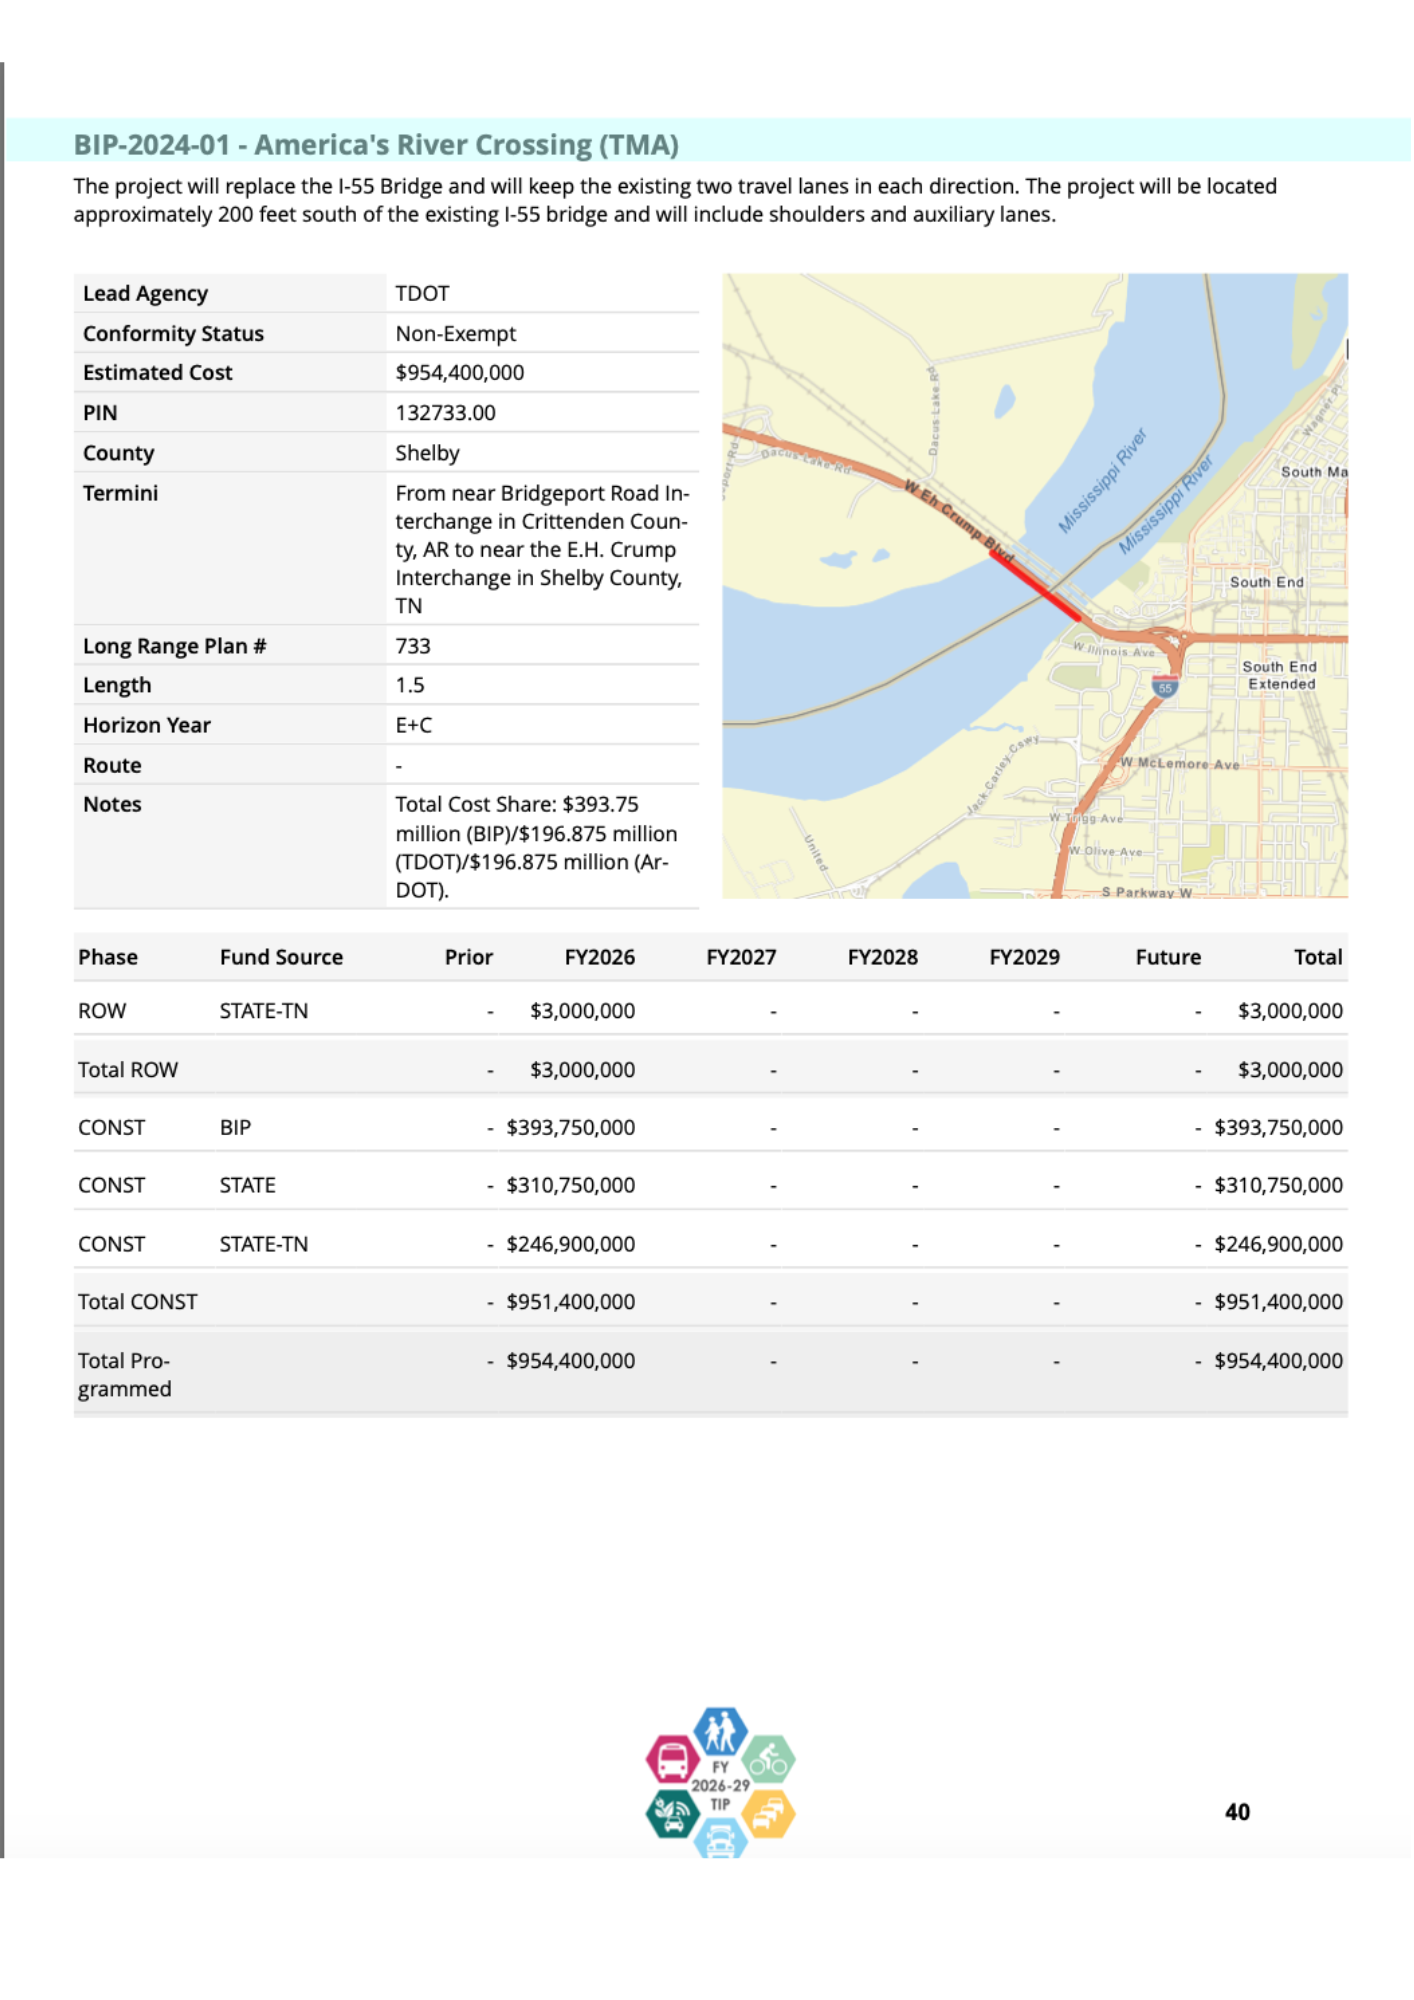Viewport: 1414px width, 2000px height.
Task: Click the blue pedestrians hexagon icon
Action: (x=720, y=1731)
